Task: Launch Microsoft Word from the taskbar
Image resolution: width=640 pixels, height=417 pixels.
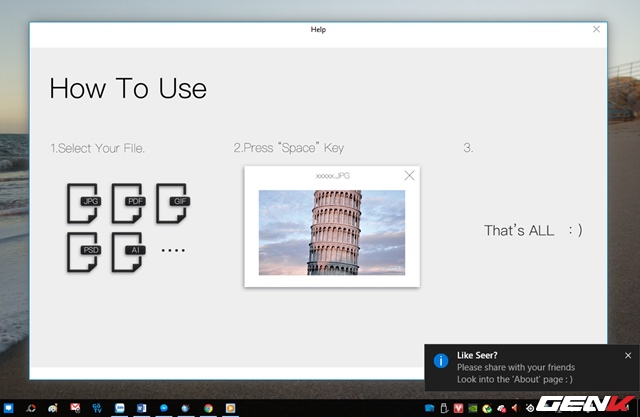Action: (142, 408)
